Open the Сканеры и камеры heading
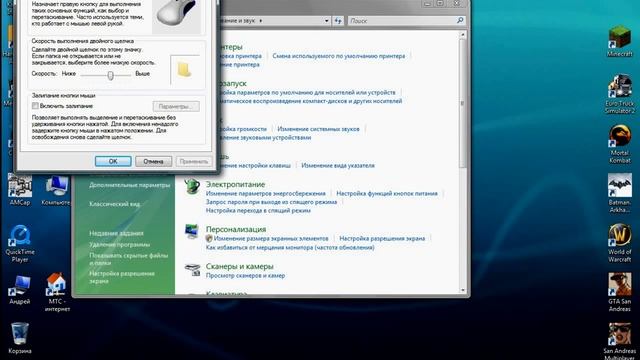Viewport: 640px width, 360px height. pos(240,266)
